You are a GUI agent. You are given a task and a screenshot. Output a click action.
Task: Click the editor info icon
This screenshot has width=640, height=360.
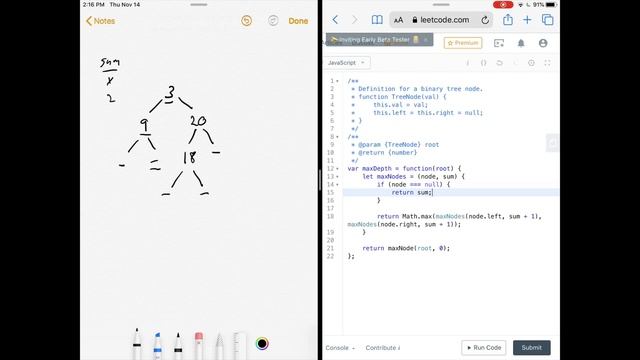pos(468,63)
